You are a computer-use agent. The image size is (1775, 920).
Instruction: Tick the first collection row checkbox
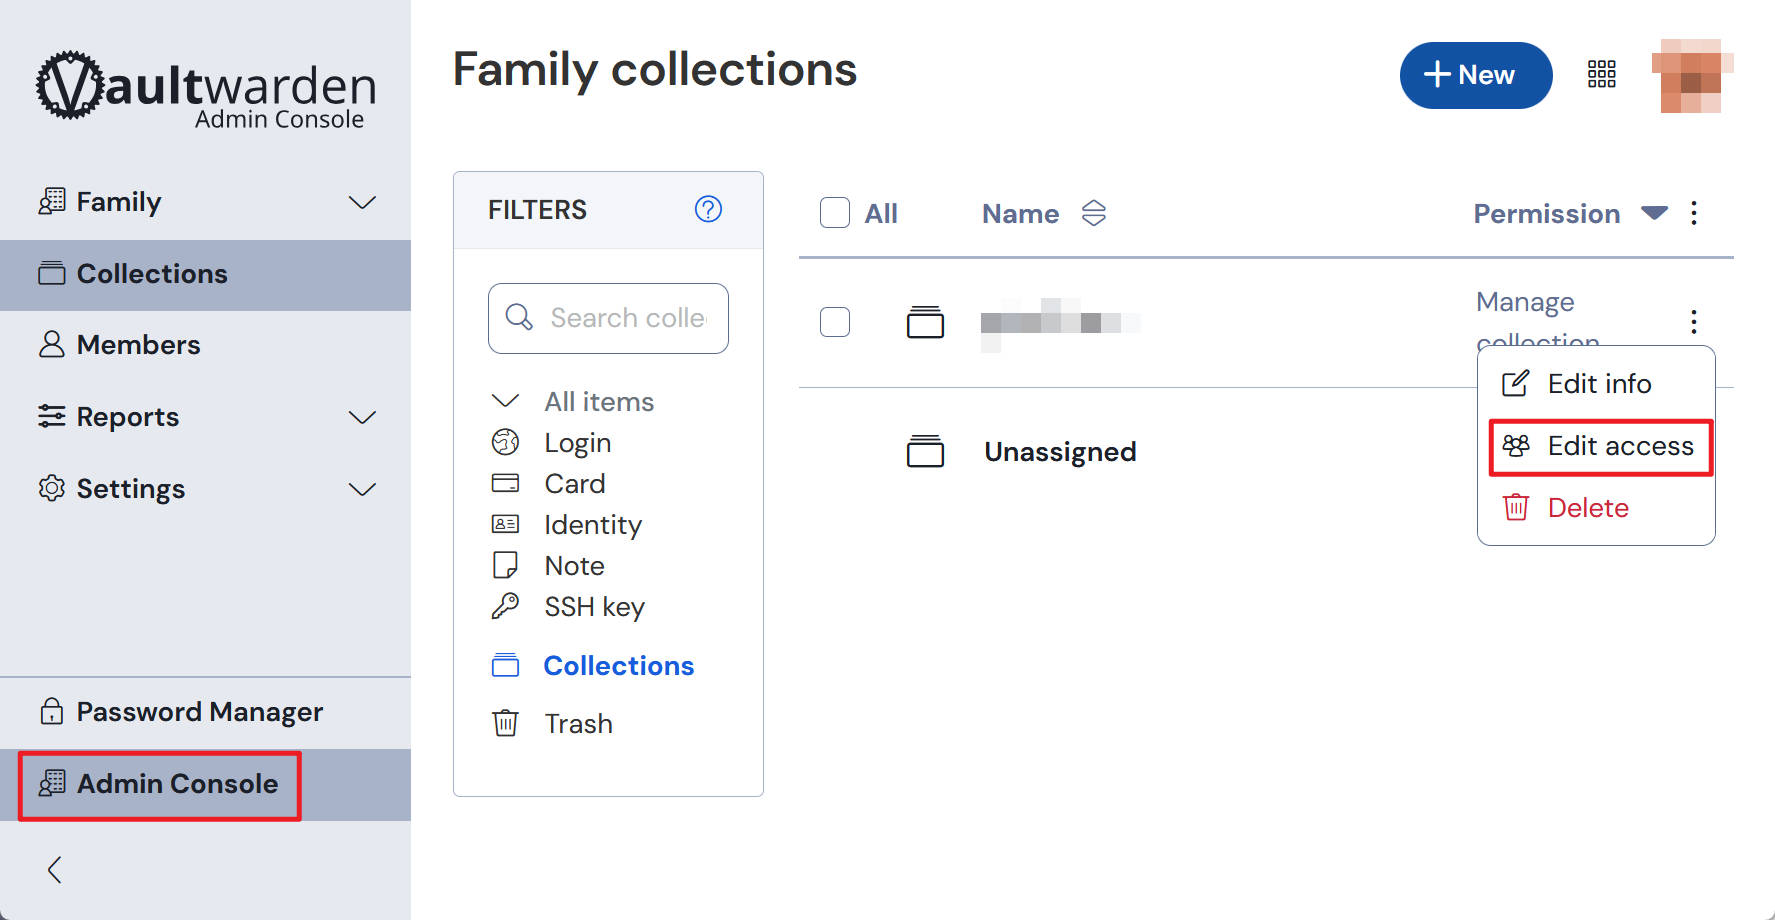835,322
